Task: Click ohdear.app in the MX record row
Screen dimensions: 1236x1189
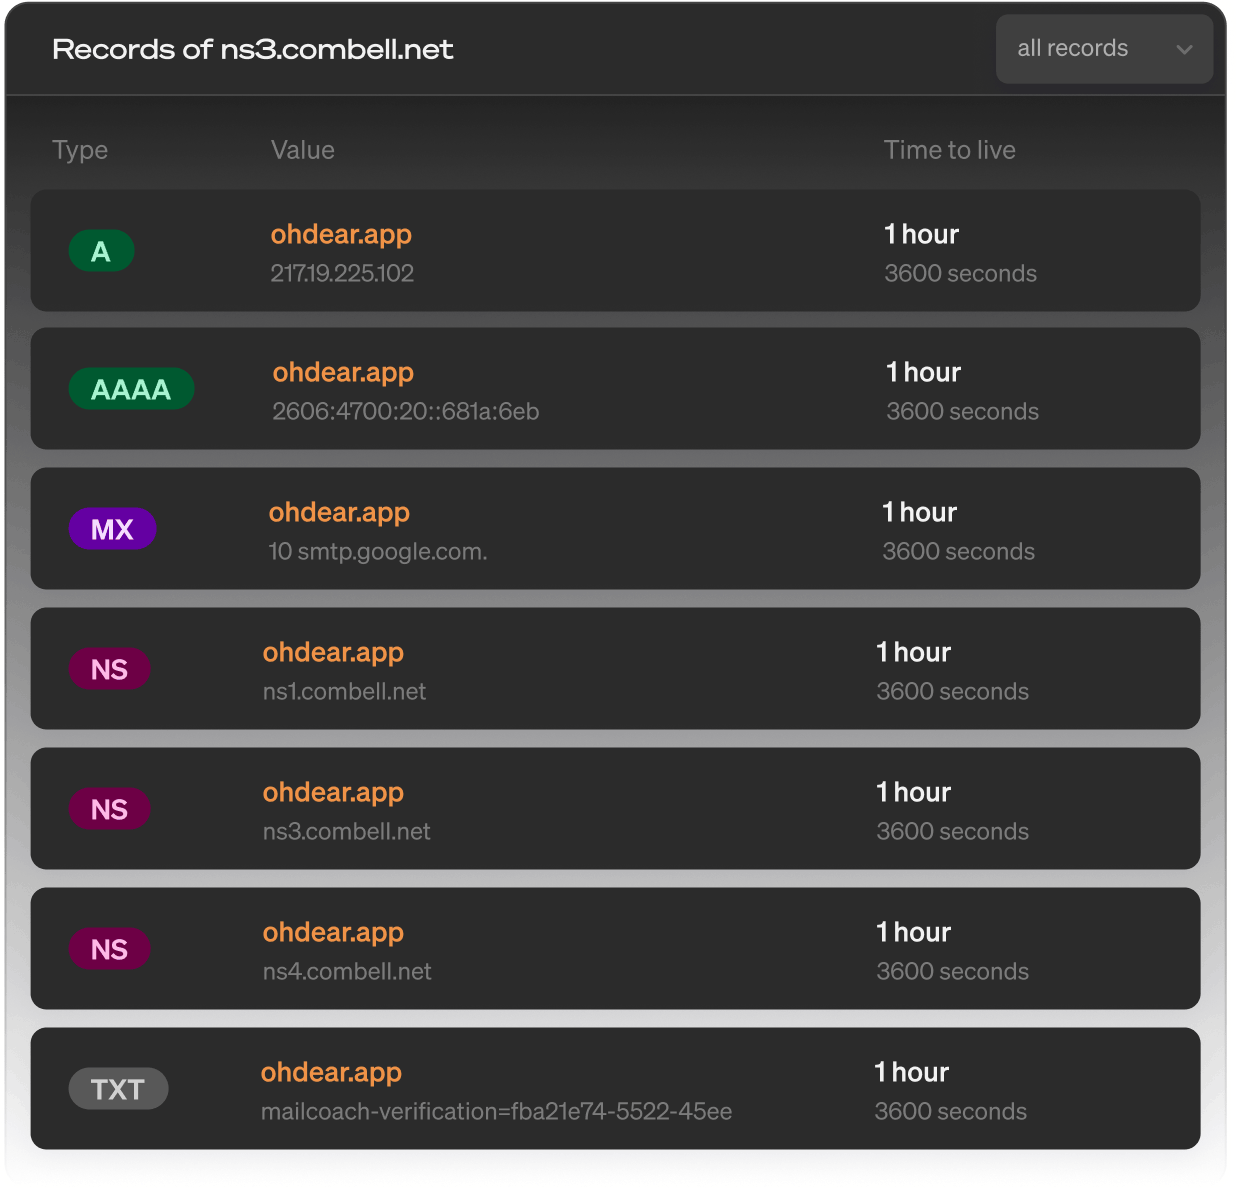Action: coord(339,512)
